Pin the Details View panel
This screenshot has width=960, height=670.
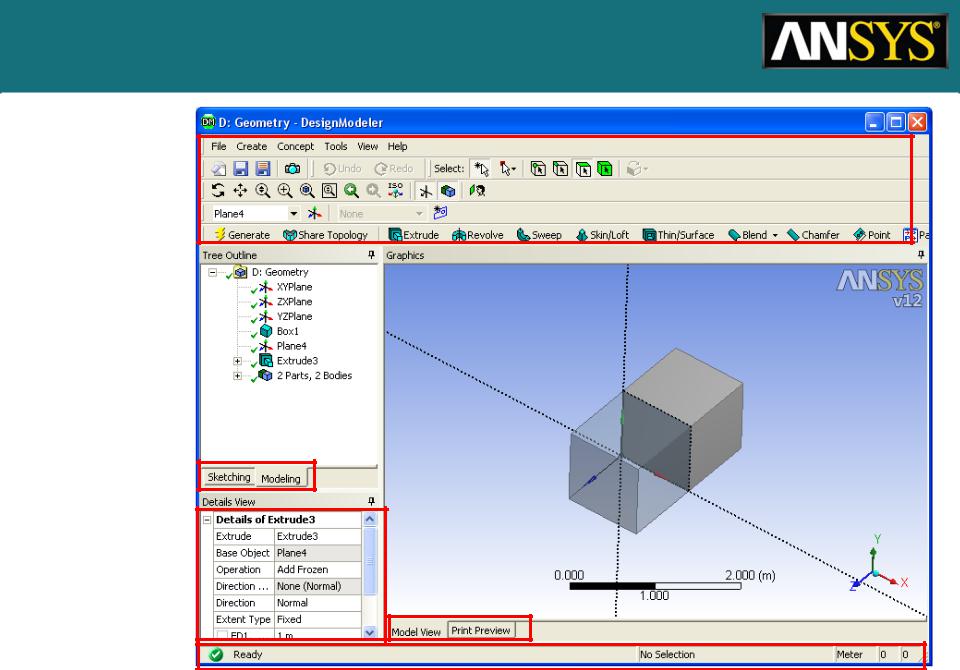(x=371, y=501)
